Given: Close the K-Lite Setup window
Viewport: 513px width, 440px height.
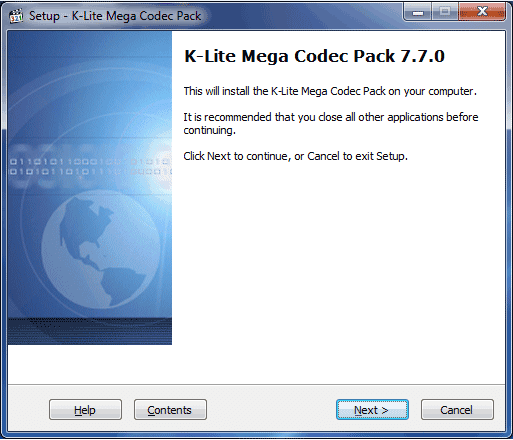Looking at the screenshot, I should tap(482, 12).
